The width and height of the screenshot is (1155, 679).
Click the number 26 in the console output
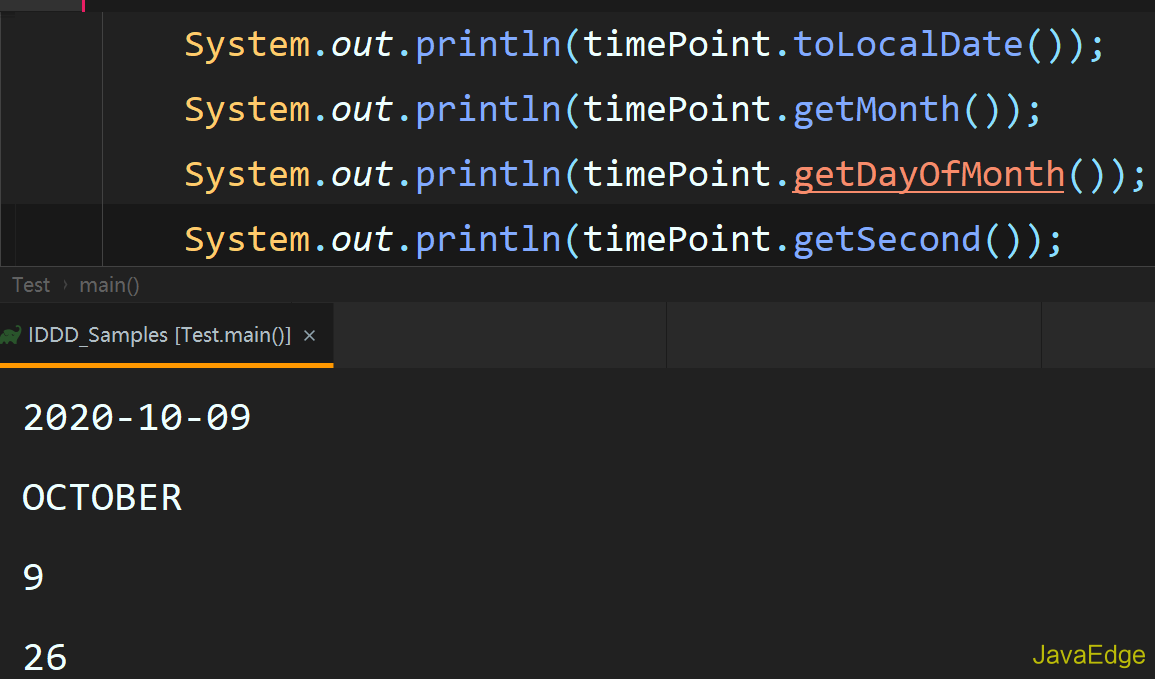click(x=43, y=656)
